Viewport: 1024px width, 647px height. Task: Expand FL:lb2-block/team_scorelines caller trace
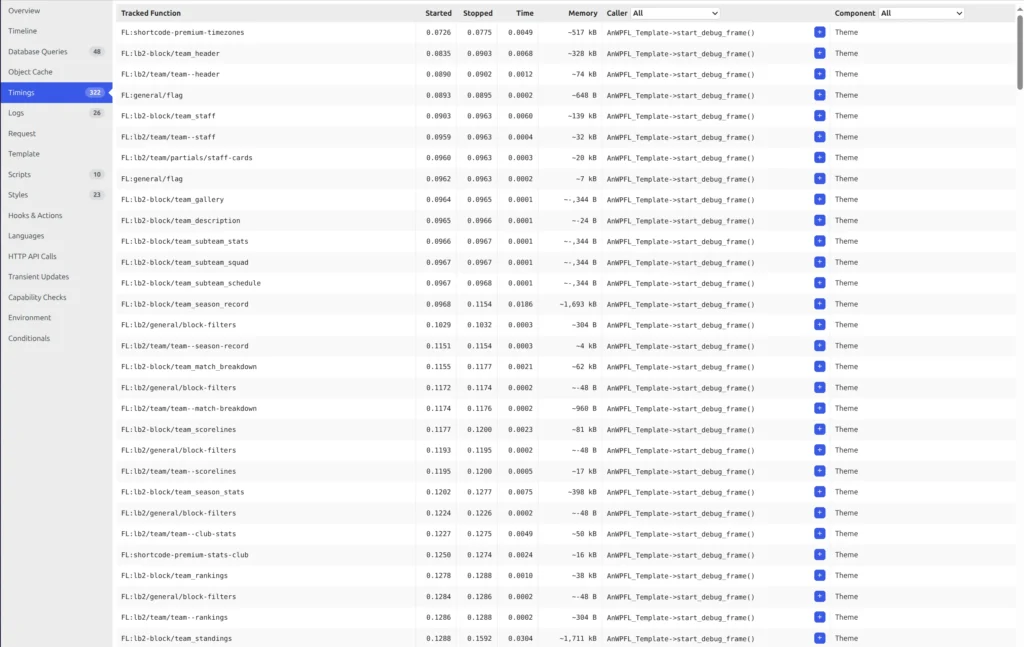[x=819, y=429]
